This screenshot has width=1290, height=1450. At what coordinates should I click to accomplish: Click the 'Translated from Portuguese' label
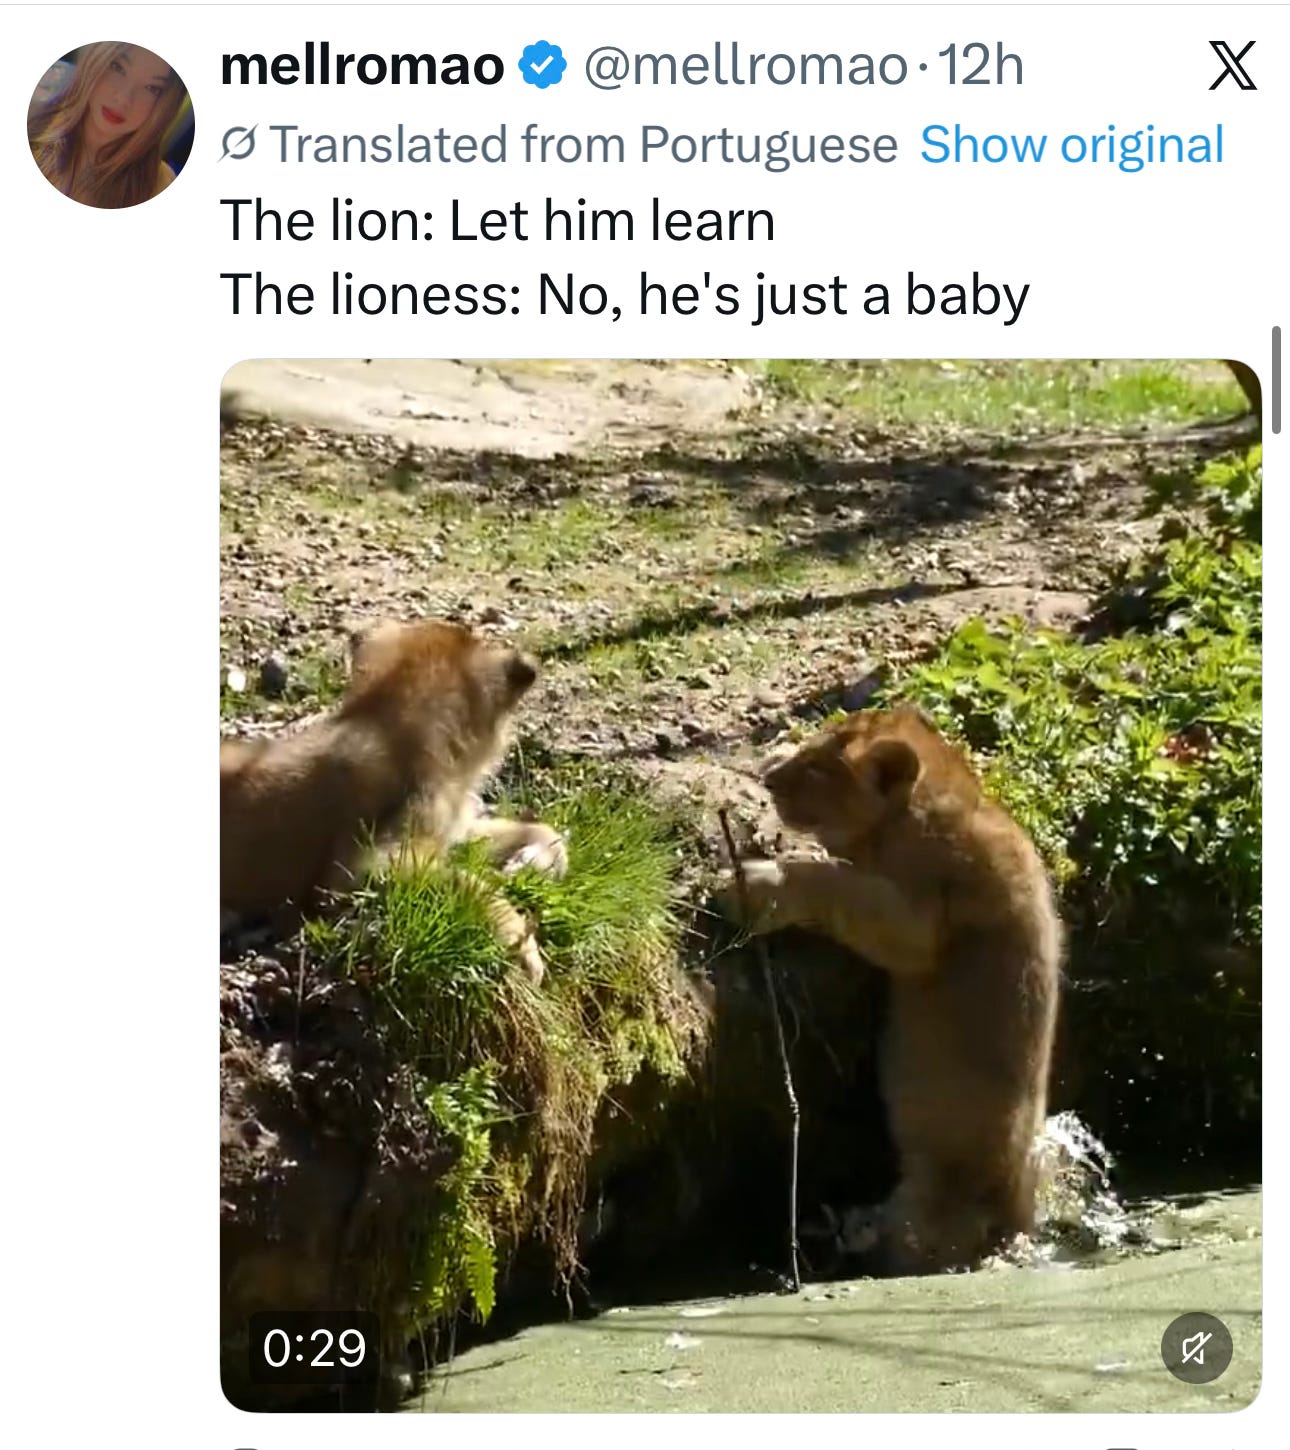[x=584, y=145]
